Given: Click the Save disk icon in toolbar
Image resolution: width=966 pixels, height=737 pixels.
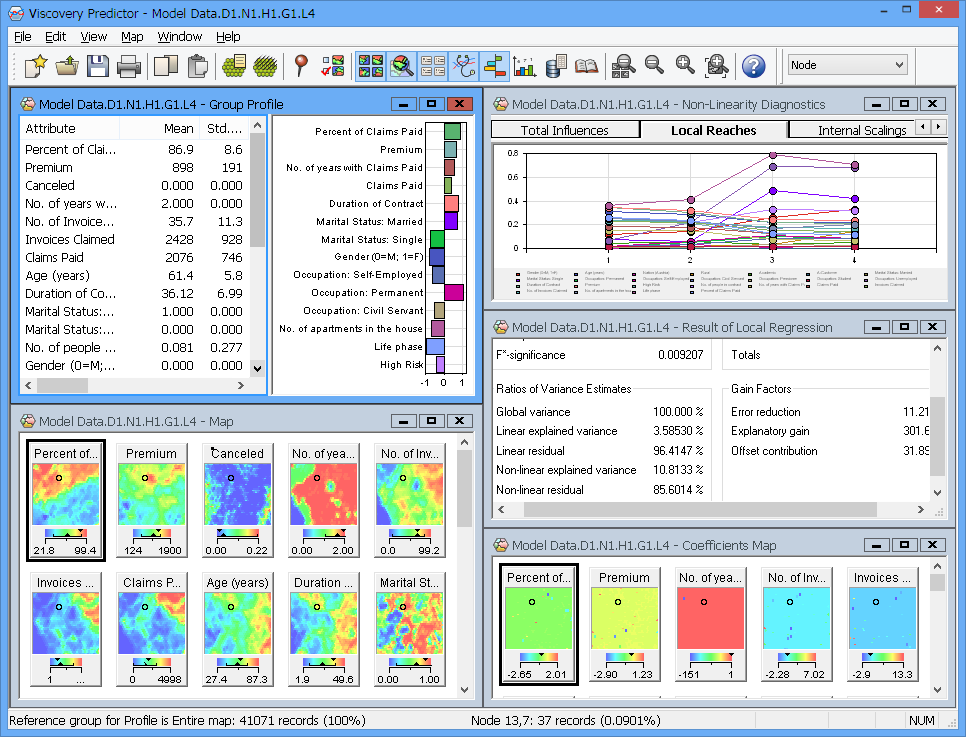Looking at the screenshot, I should click(x=97, y=66).
